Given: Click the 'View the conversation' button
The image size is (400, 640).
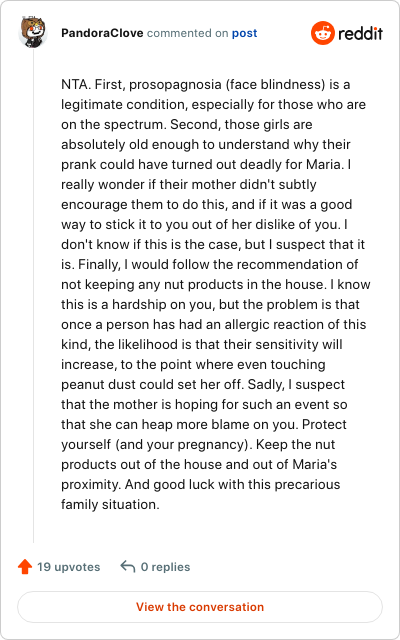Looking at the screenshot, I should tap(200, 607).
